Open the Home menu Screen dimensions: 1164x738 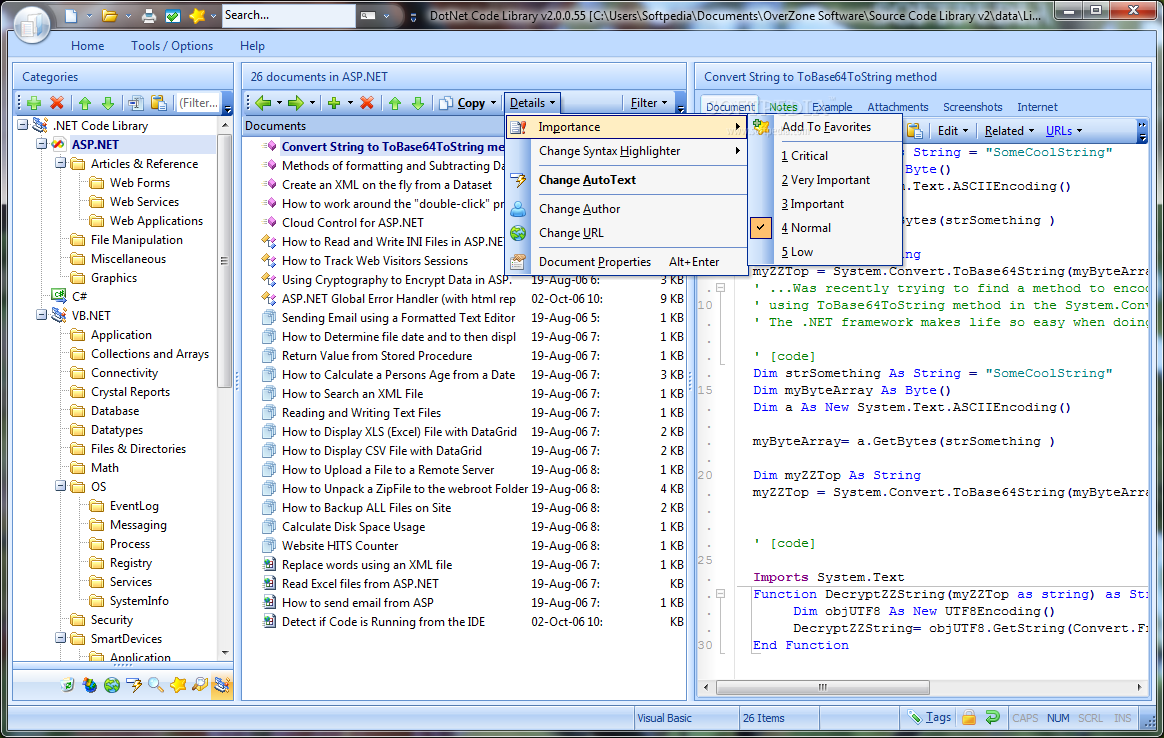pos(88,46)
